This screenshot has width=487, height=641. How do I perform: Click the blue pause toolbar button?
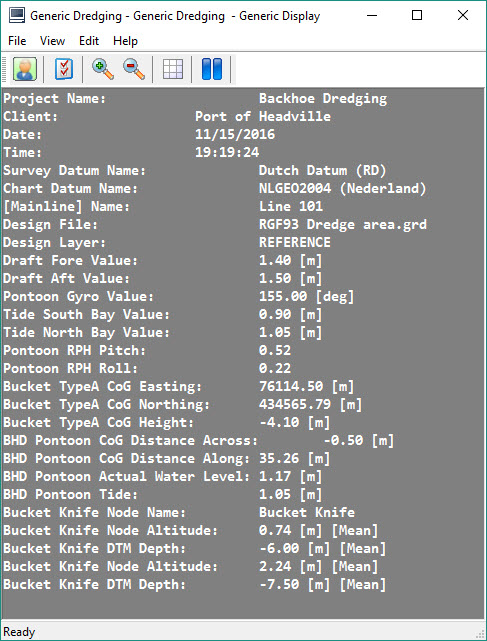[x=212, y=69]
